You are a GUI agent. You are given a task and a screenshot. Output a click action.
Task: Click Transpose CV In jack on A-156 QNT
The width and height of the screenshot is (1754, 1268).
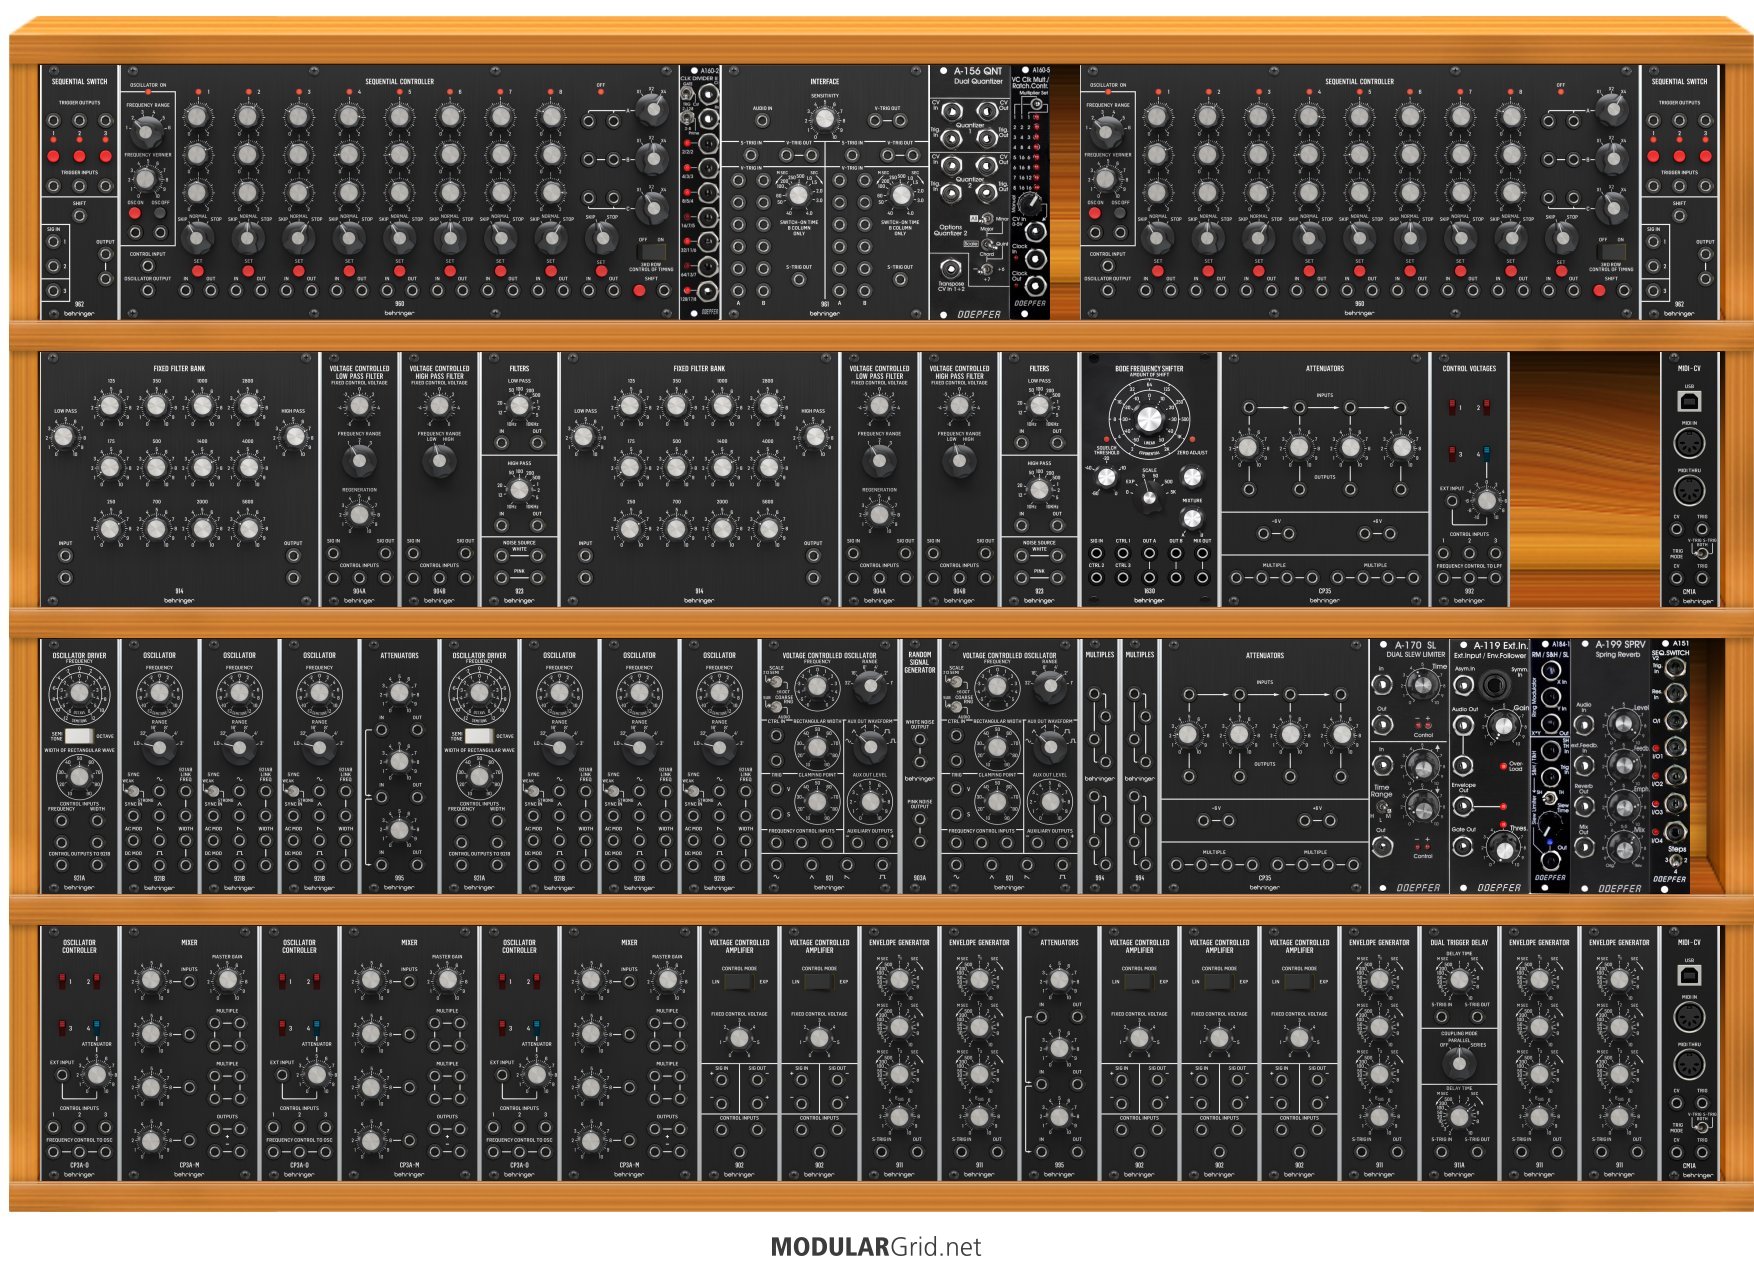951,268
